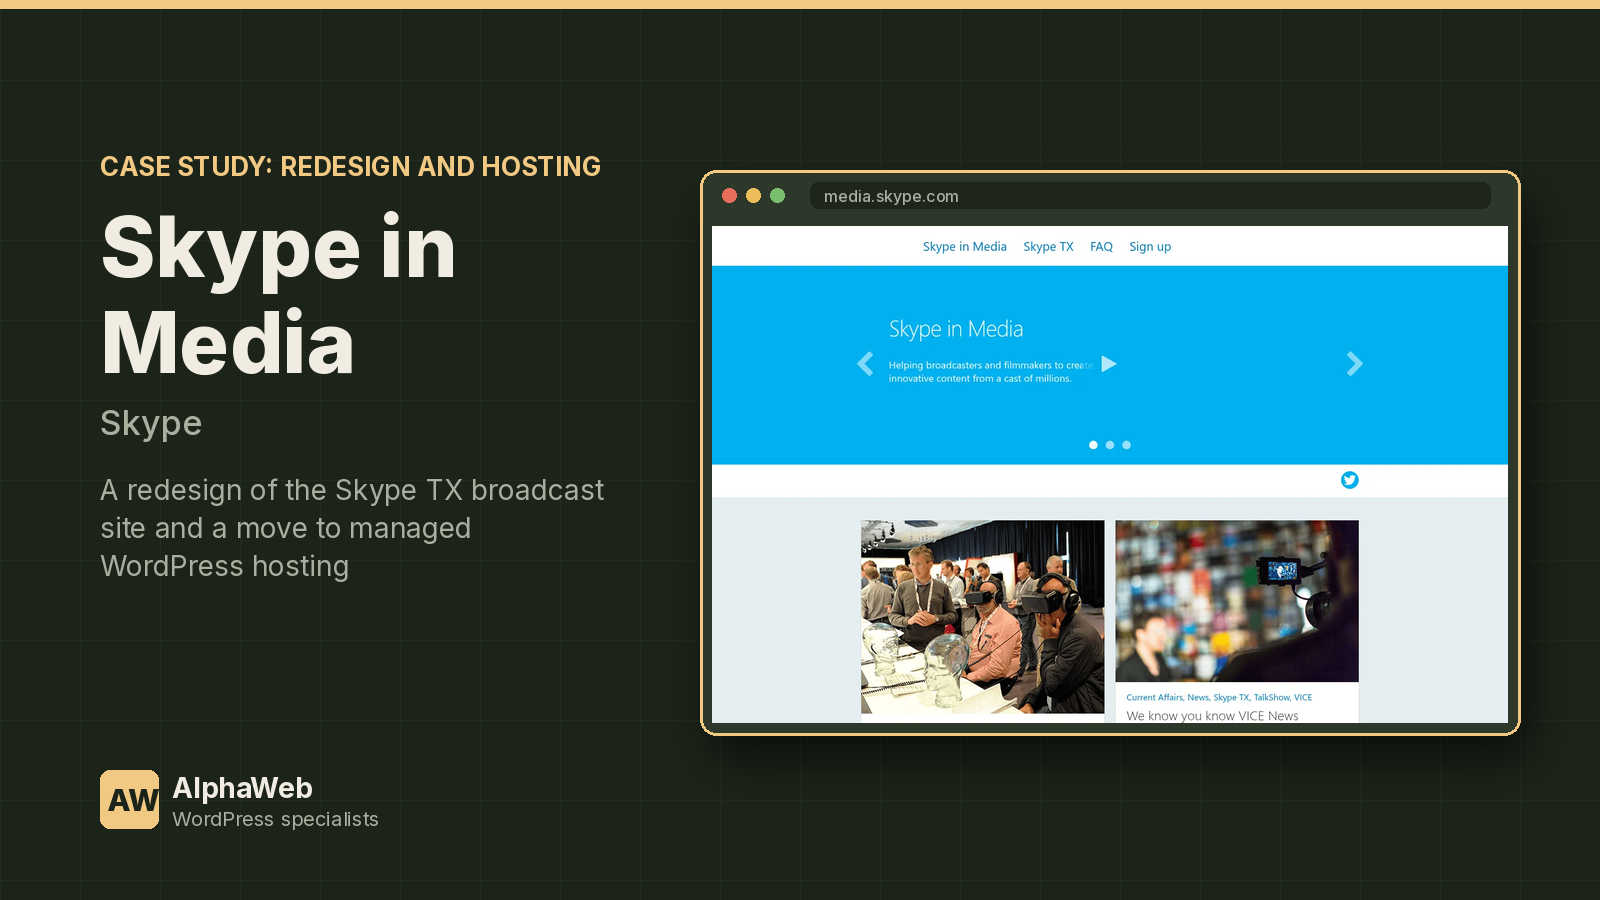Open the FAQ nav item

(1101, 247)
